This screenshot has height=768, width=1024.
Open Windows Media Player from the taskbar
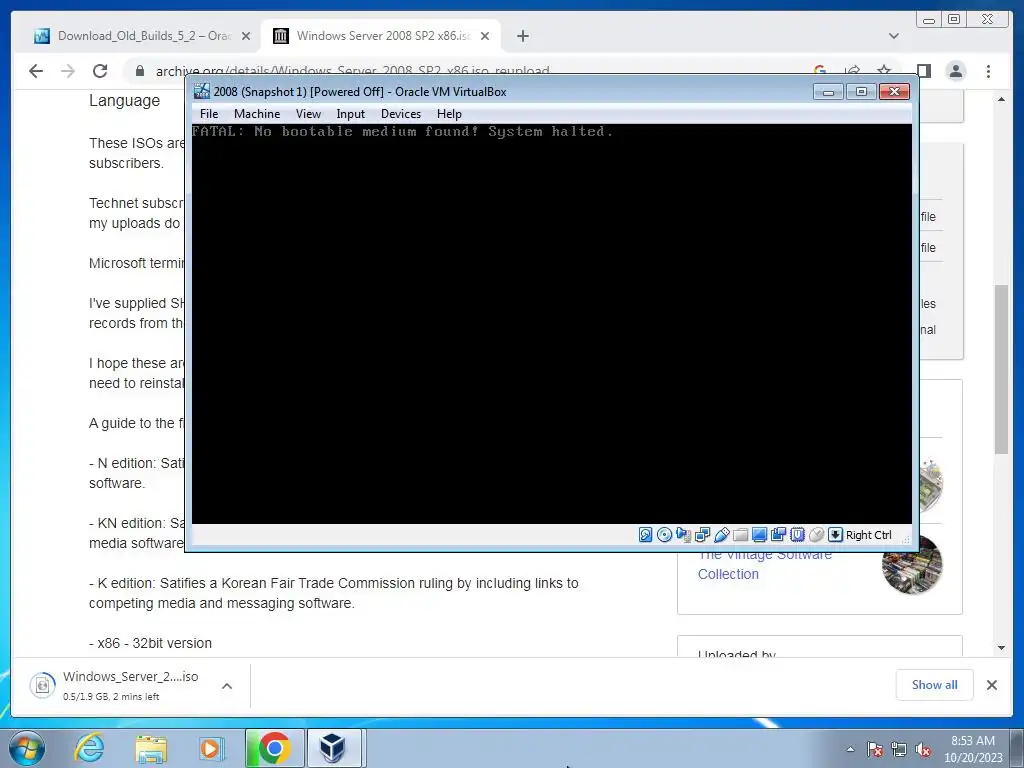point(211,748)
